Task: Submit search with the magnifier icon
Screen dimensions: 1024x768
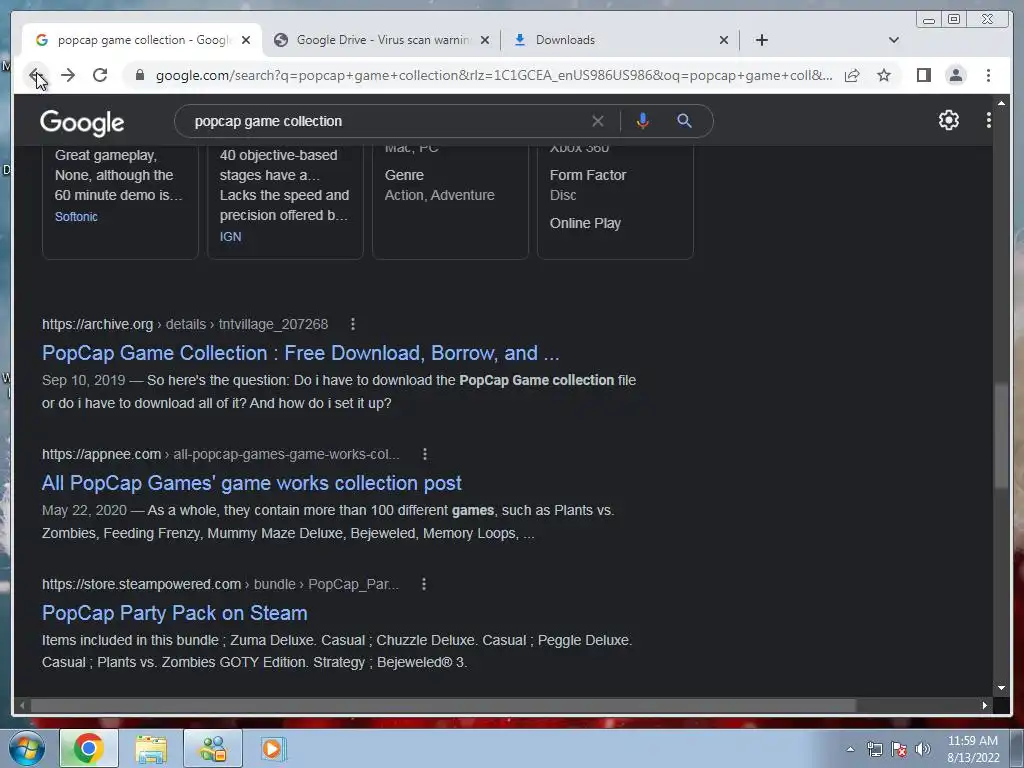Action: pos(684,121)
